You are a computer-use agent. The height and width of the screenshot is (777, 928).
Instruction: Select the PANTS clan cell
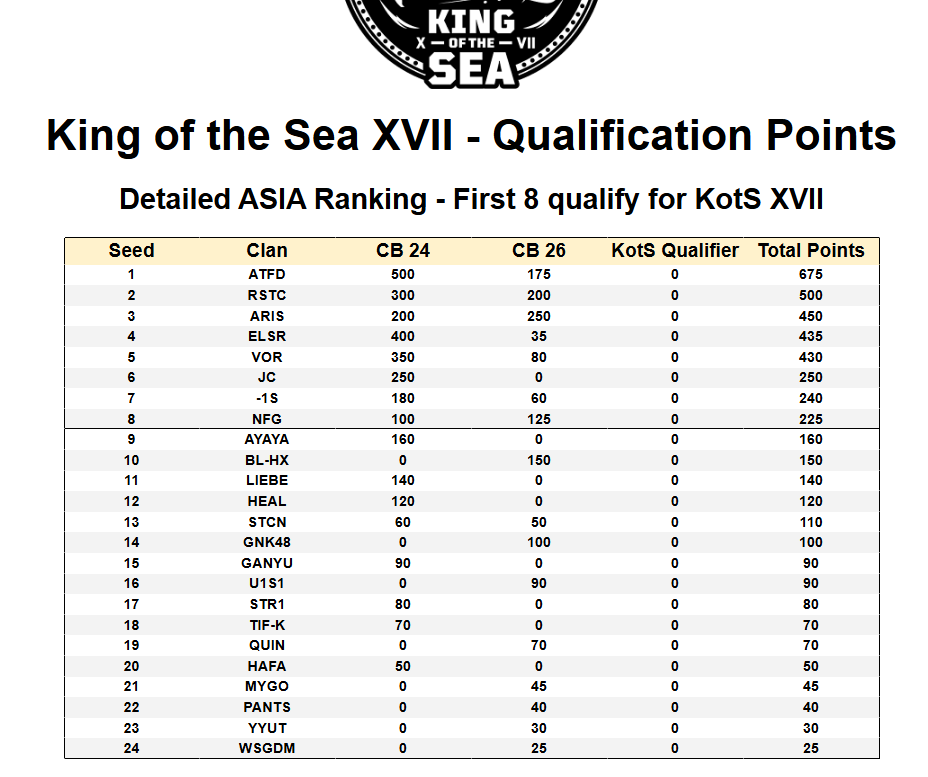[x=267, y=707]
